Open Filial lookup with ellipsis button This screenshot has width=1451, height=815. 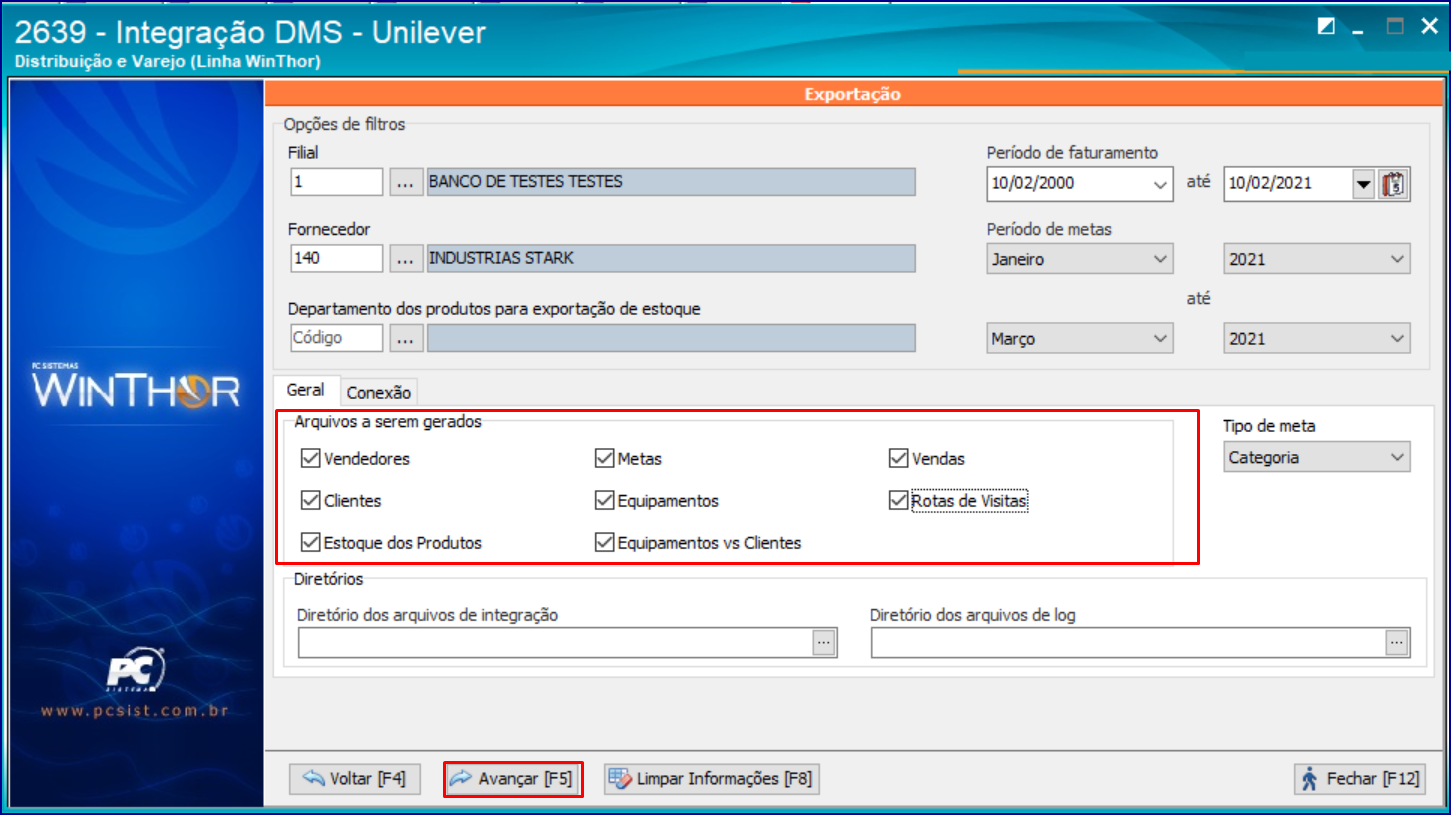[404, 182]
